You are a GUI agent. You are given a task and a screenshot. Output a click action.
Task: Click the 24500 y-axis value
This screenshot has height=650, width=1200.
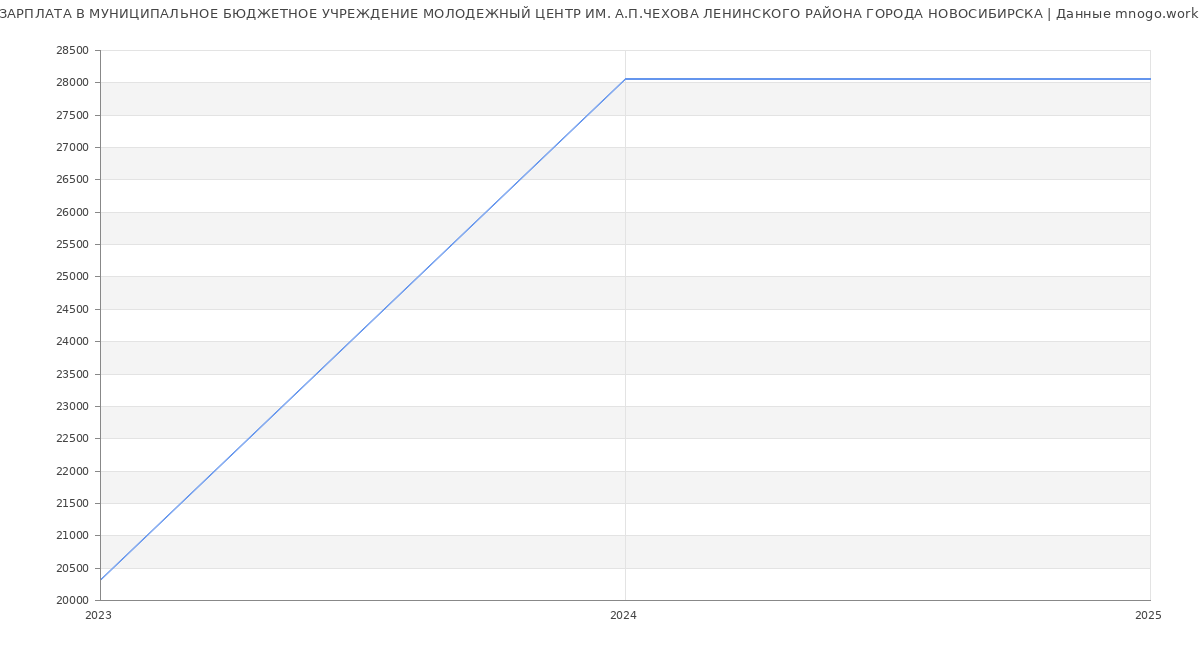click(72, 310)
